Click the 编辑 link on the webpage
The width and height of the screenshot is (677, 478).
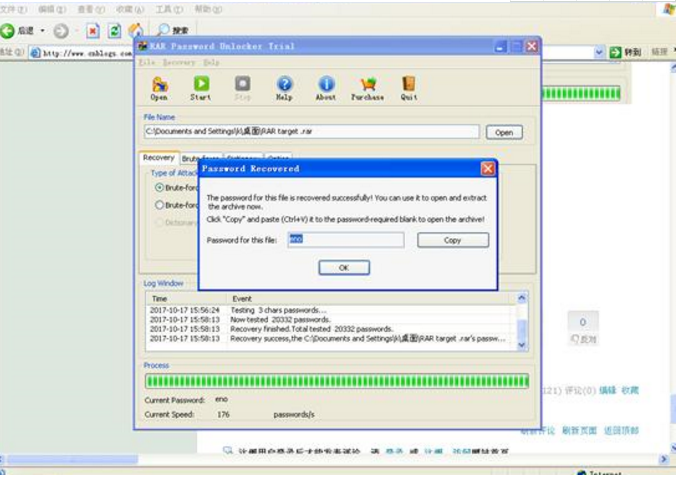click(607, 390)
